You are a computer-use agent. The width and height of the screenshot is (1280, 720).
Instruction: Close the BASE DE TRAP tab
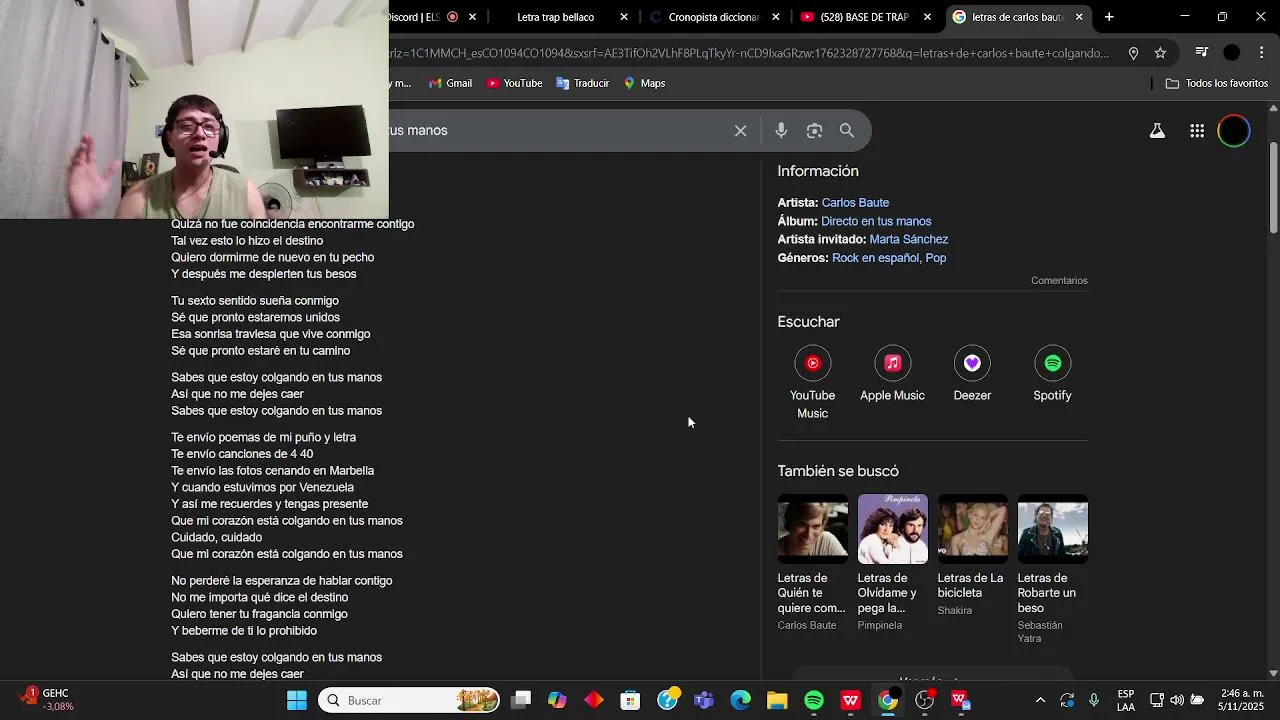927,17
